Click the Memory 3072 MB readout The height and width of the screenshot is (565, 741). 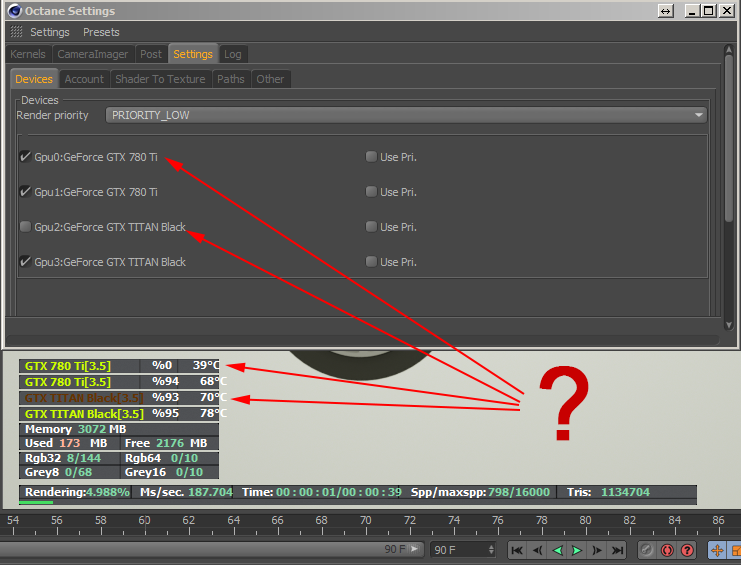(76, 429)
